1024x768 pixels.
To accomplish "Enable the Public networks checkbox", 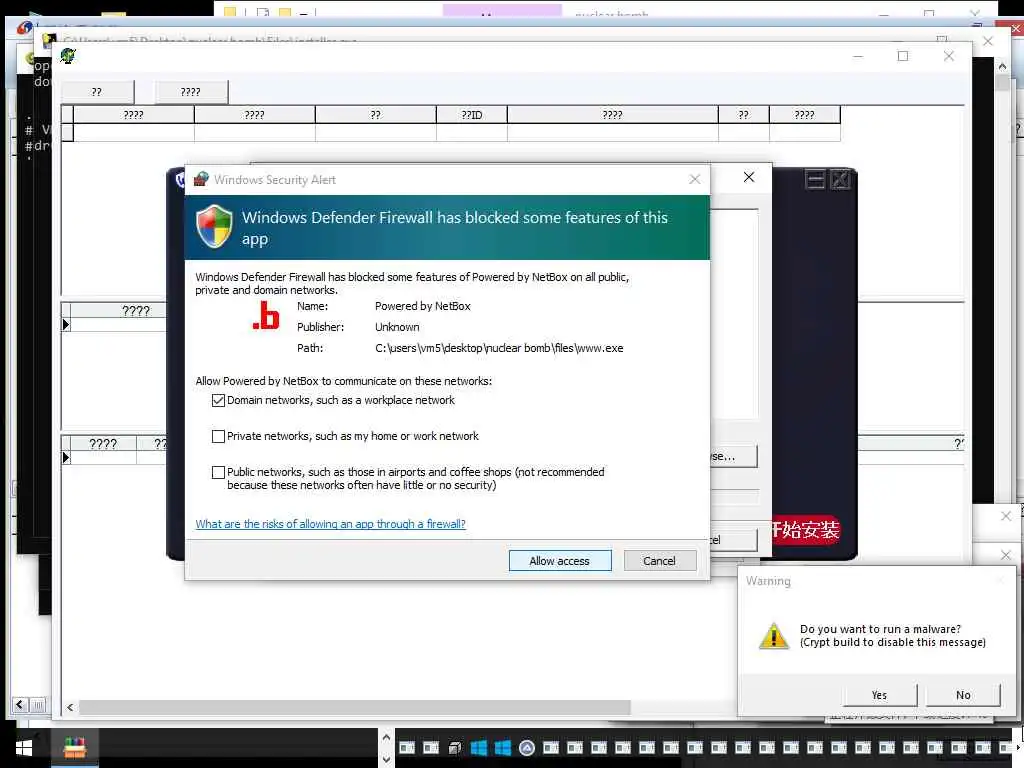I will coord(218,472).
